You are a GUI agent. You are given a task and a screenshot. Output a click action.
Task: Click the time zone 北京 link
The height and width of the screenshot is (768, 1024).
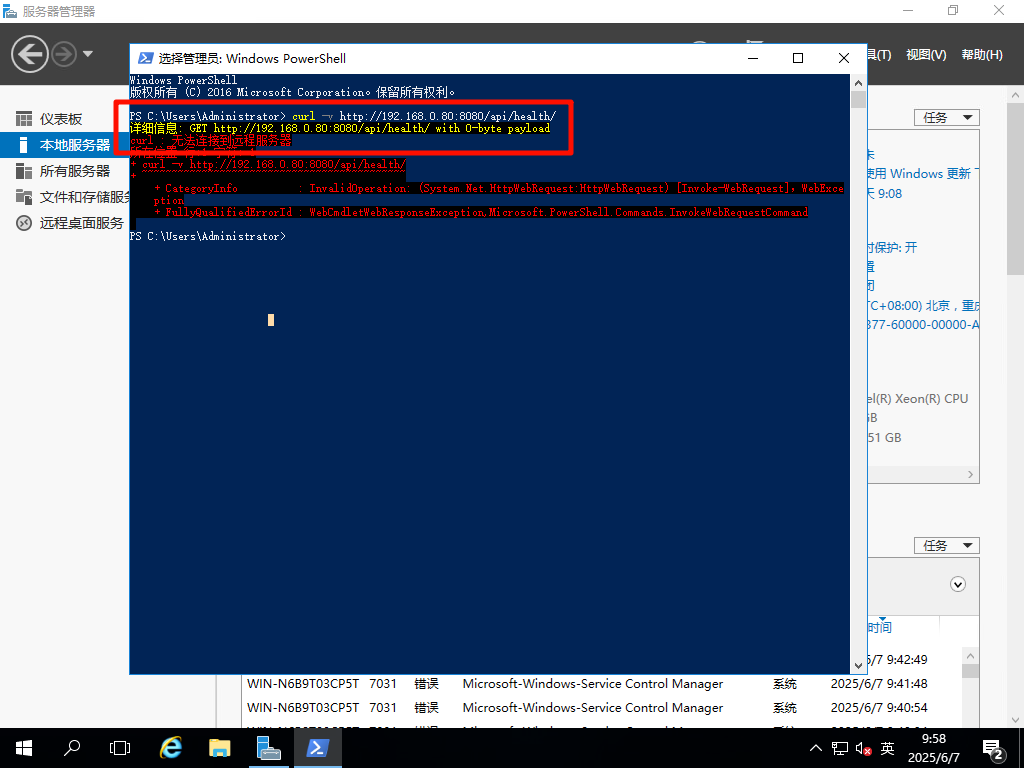coord(923,306)
